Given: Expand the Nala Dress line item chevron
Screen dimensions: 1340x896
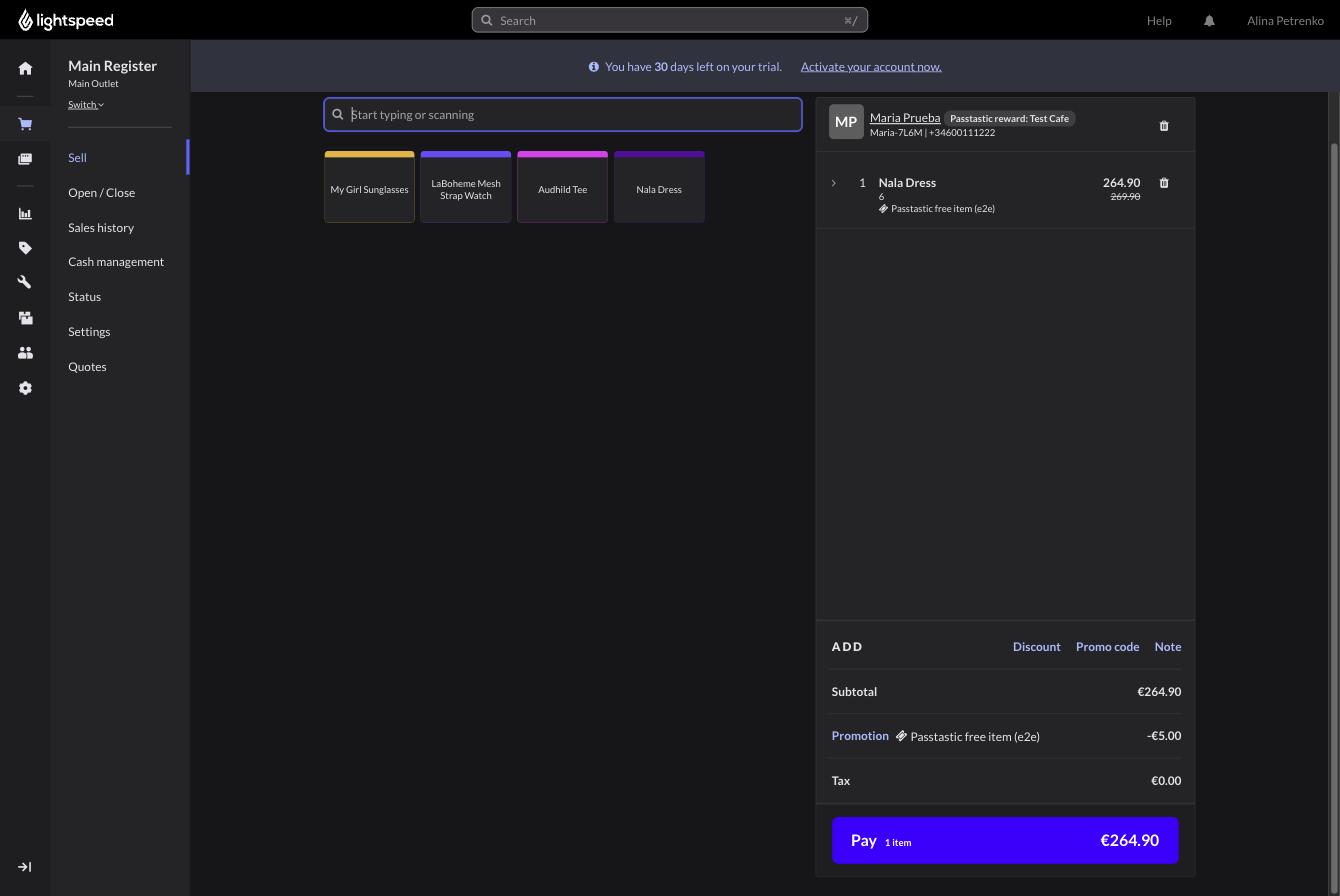Looking at the screenshot, I should [834, 183].
